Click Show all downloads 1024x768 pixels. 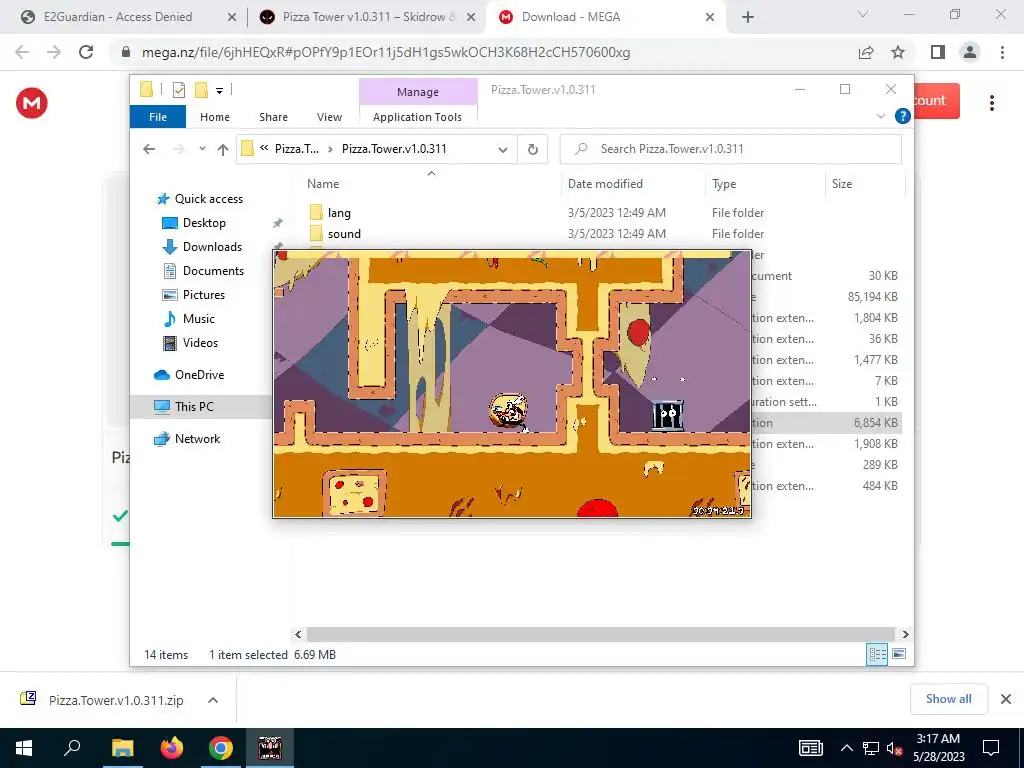[x=948, y=699]
